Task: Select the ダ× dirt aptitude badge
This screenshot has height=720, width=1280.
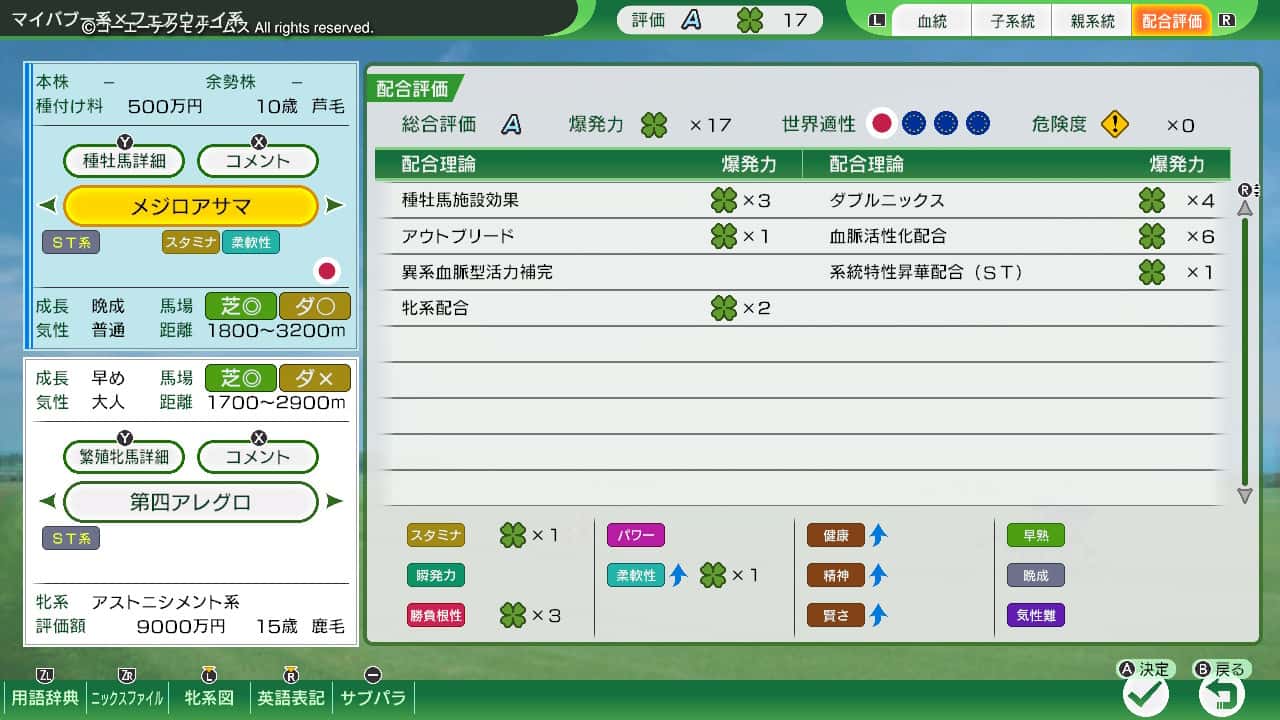Action: [x=316, y=377]
